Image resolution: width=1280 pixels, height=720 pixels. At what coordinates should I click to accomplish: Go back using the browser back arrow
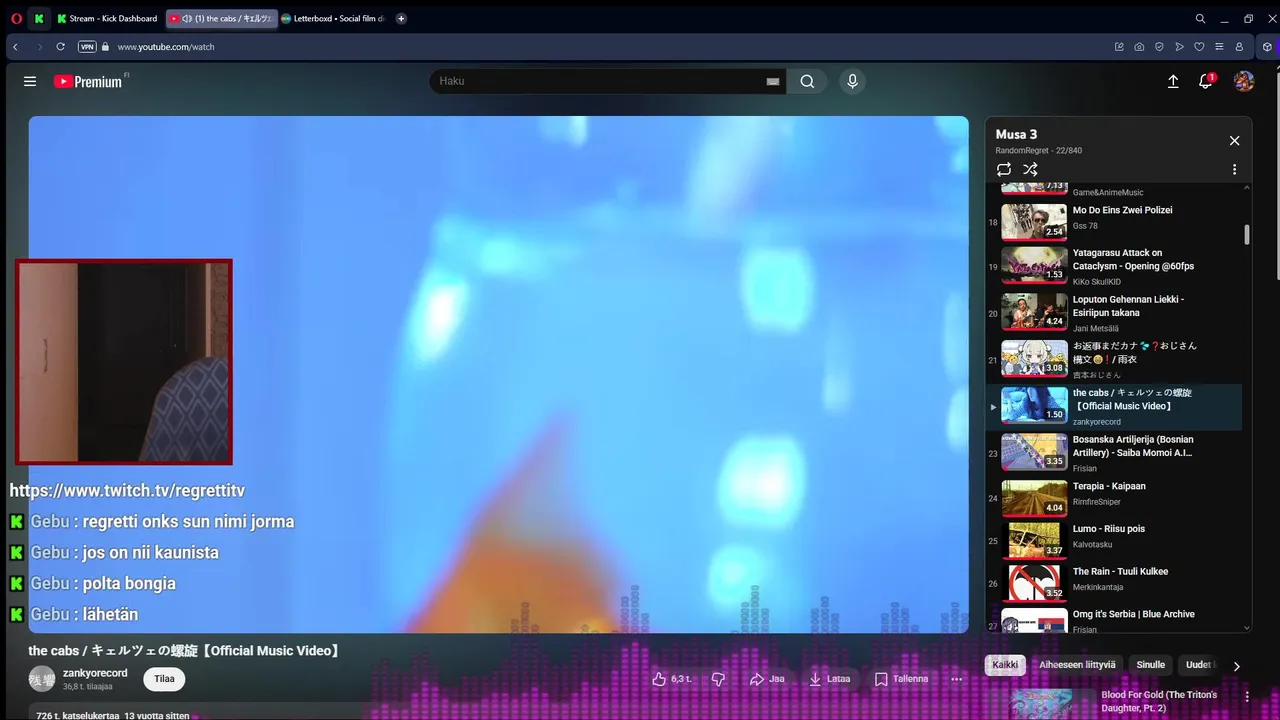click(x=15, y=47)
